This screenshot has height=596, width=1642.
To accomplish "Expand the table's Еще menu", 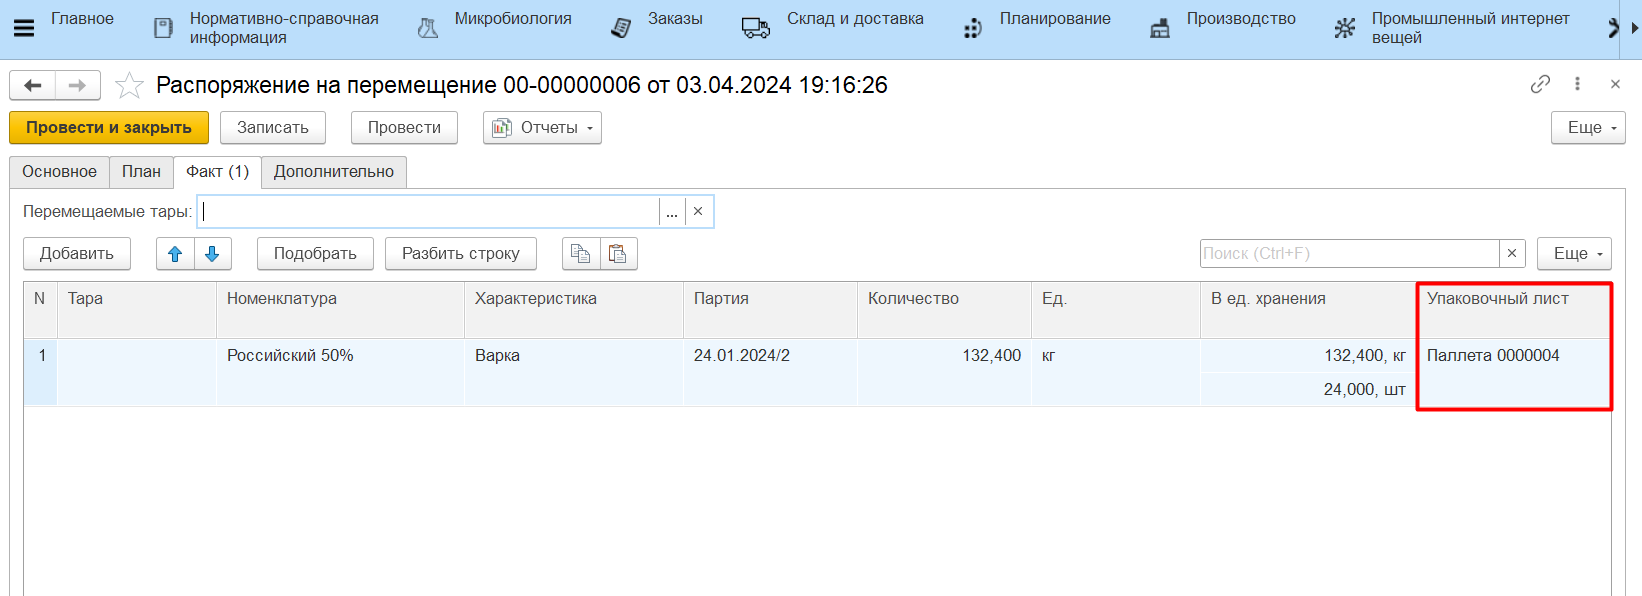I will tap(1573, 254).
